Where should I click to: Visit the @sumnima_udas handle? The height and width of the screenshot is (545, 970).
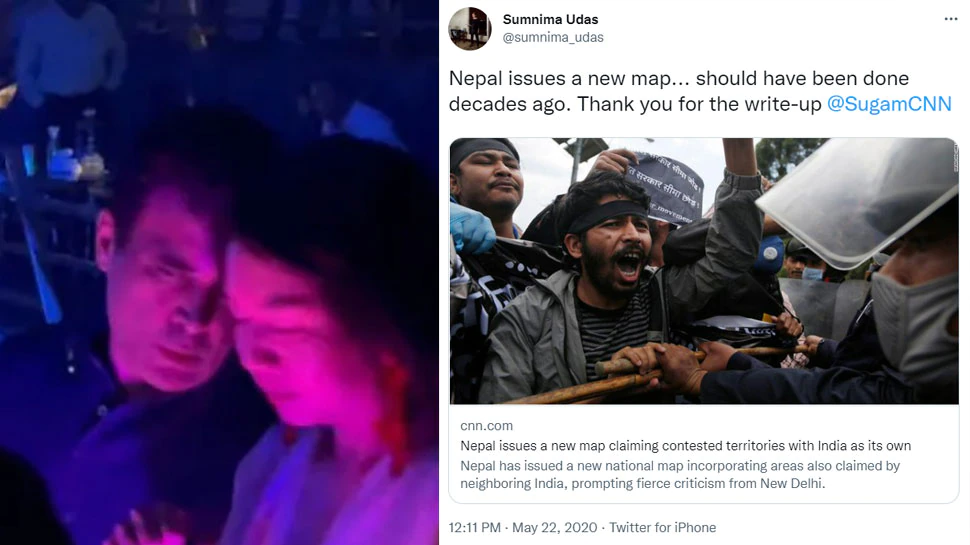coord(552,38)
